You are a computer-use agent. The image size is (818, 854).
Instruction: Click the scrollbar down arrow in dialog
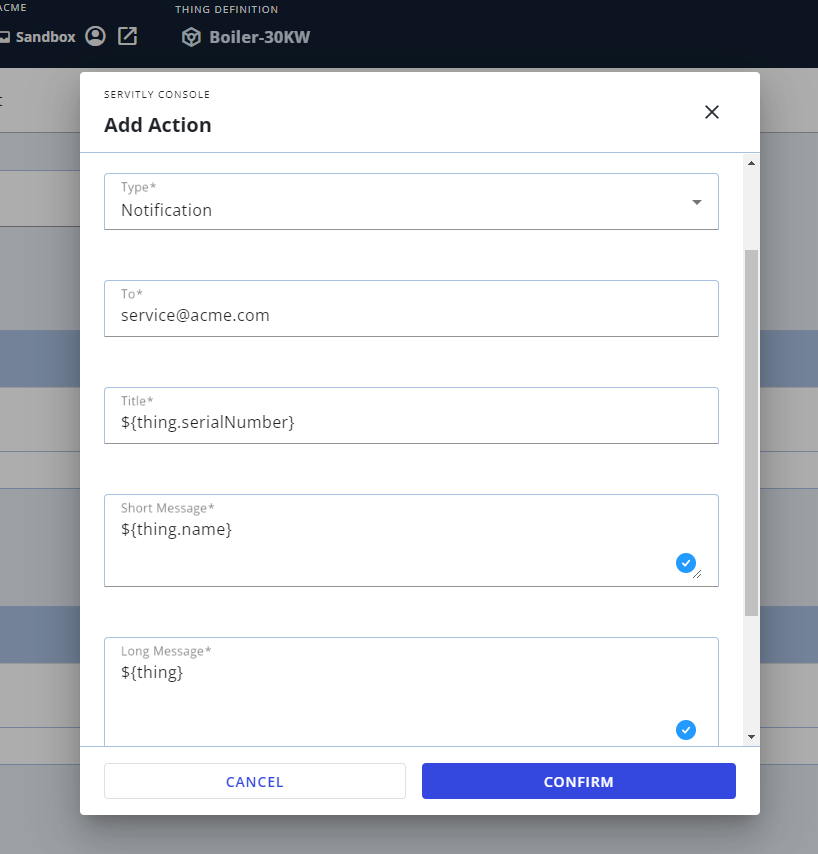(x=752, y=737)
